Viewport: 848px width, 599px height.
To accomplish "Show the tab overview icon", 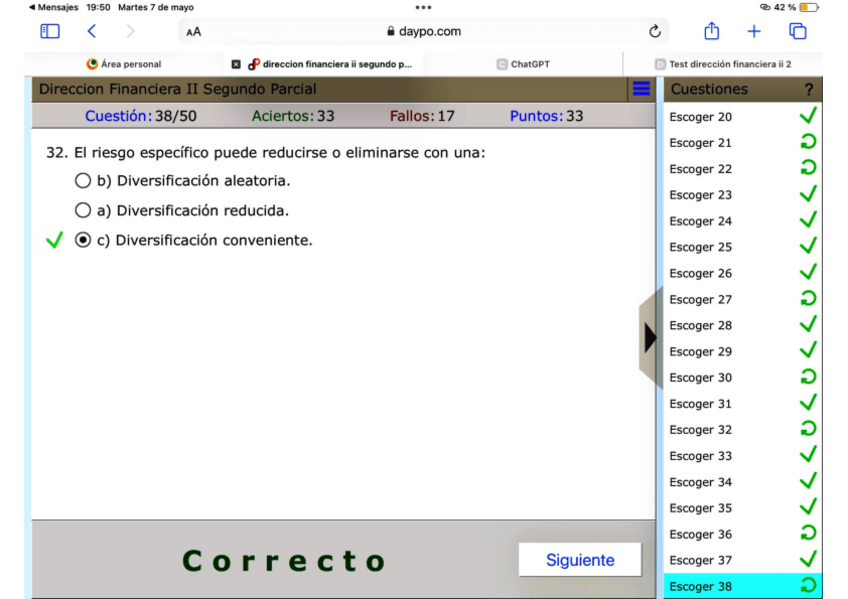I will [797, 31].
